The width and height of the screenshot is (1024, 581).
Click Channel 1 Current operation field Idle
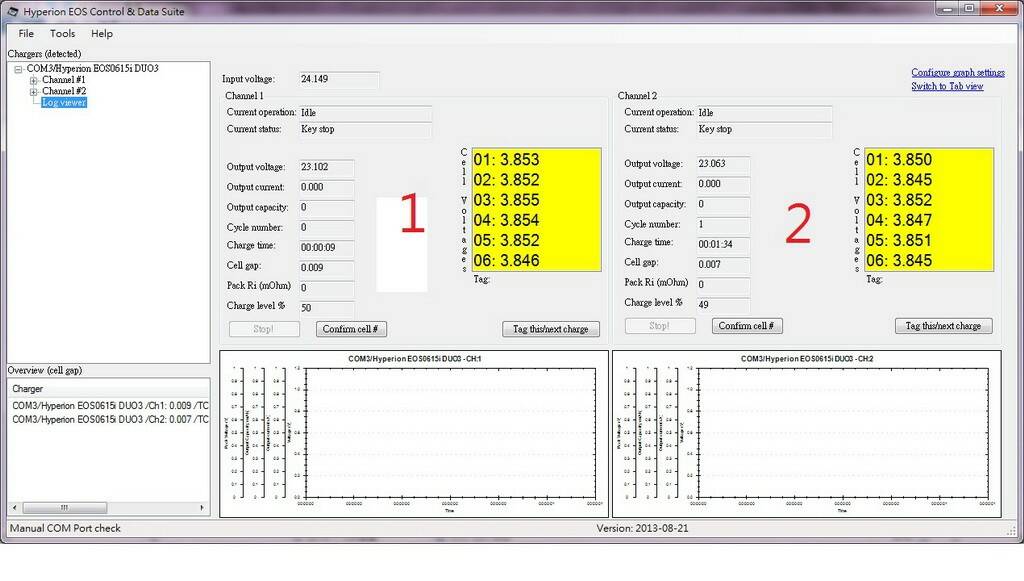pos(365,113)
